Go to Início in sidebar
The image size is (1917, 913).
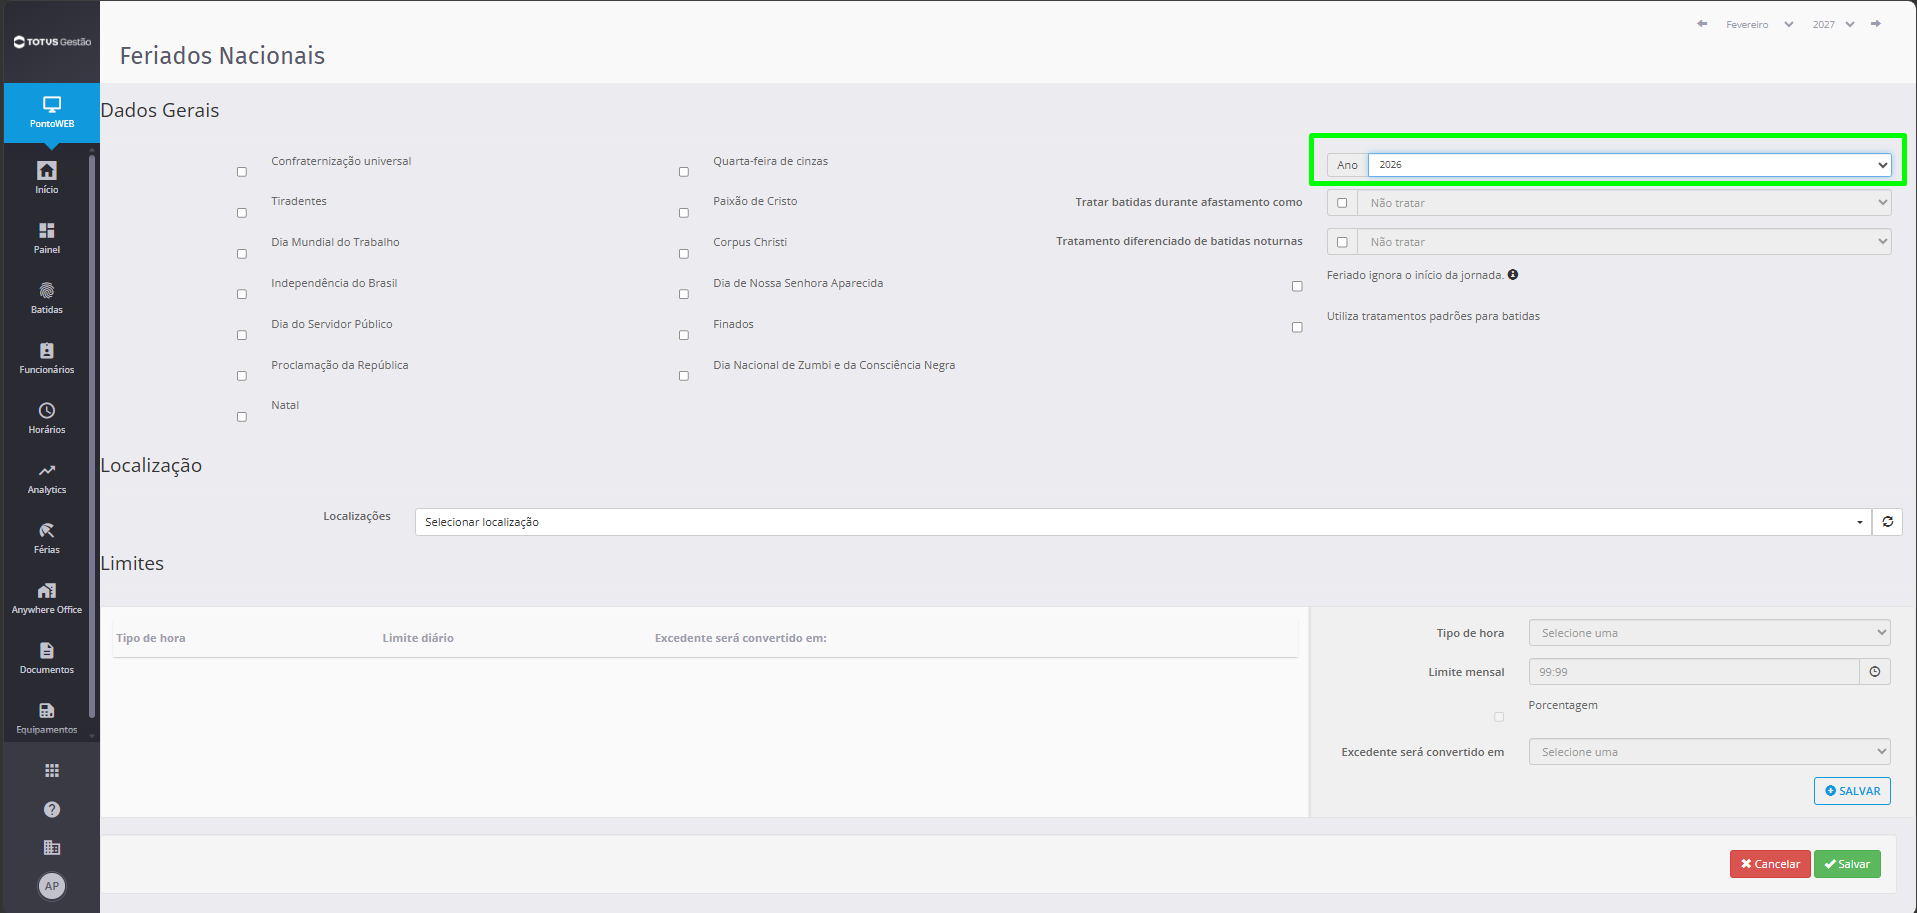pos(47,177)
